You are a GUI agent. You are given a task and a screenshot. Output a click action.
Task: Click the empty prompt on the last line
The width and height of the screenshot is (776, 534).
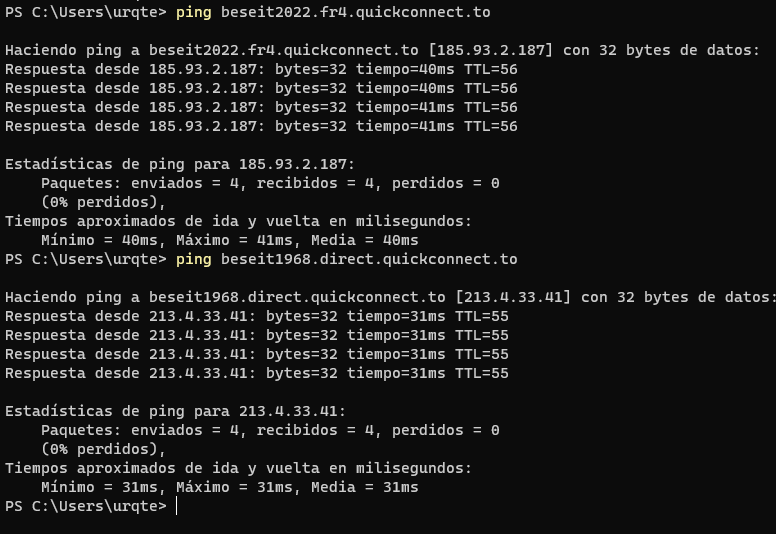click(x=176, y=506)
